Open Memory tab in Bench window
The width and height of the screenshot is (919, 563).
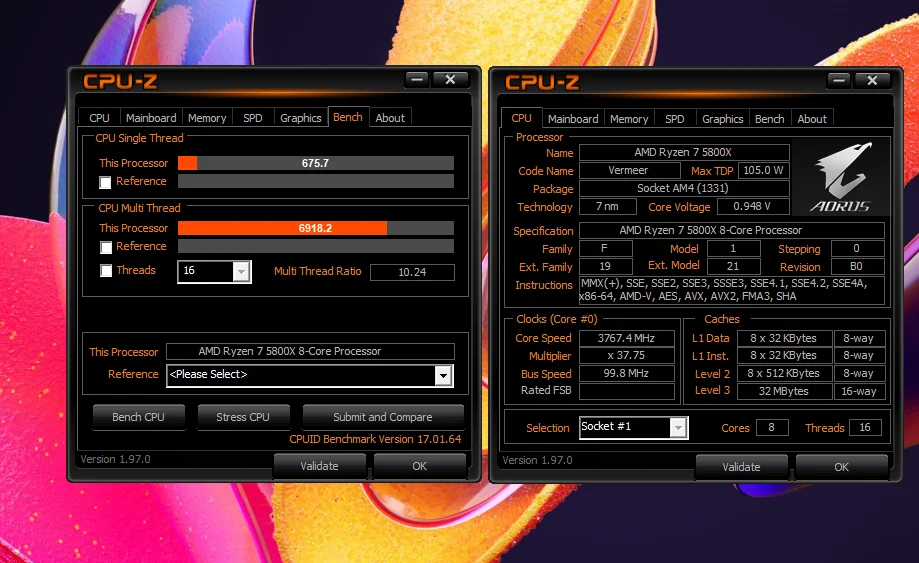pos(207,118)
